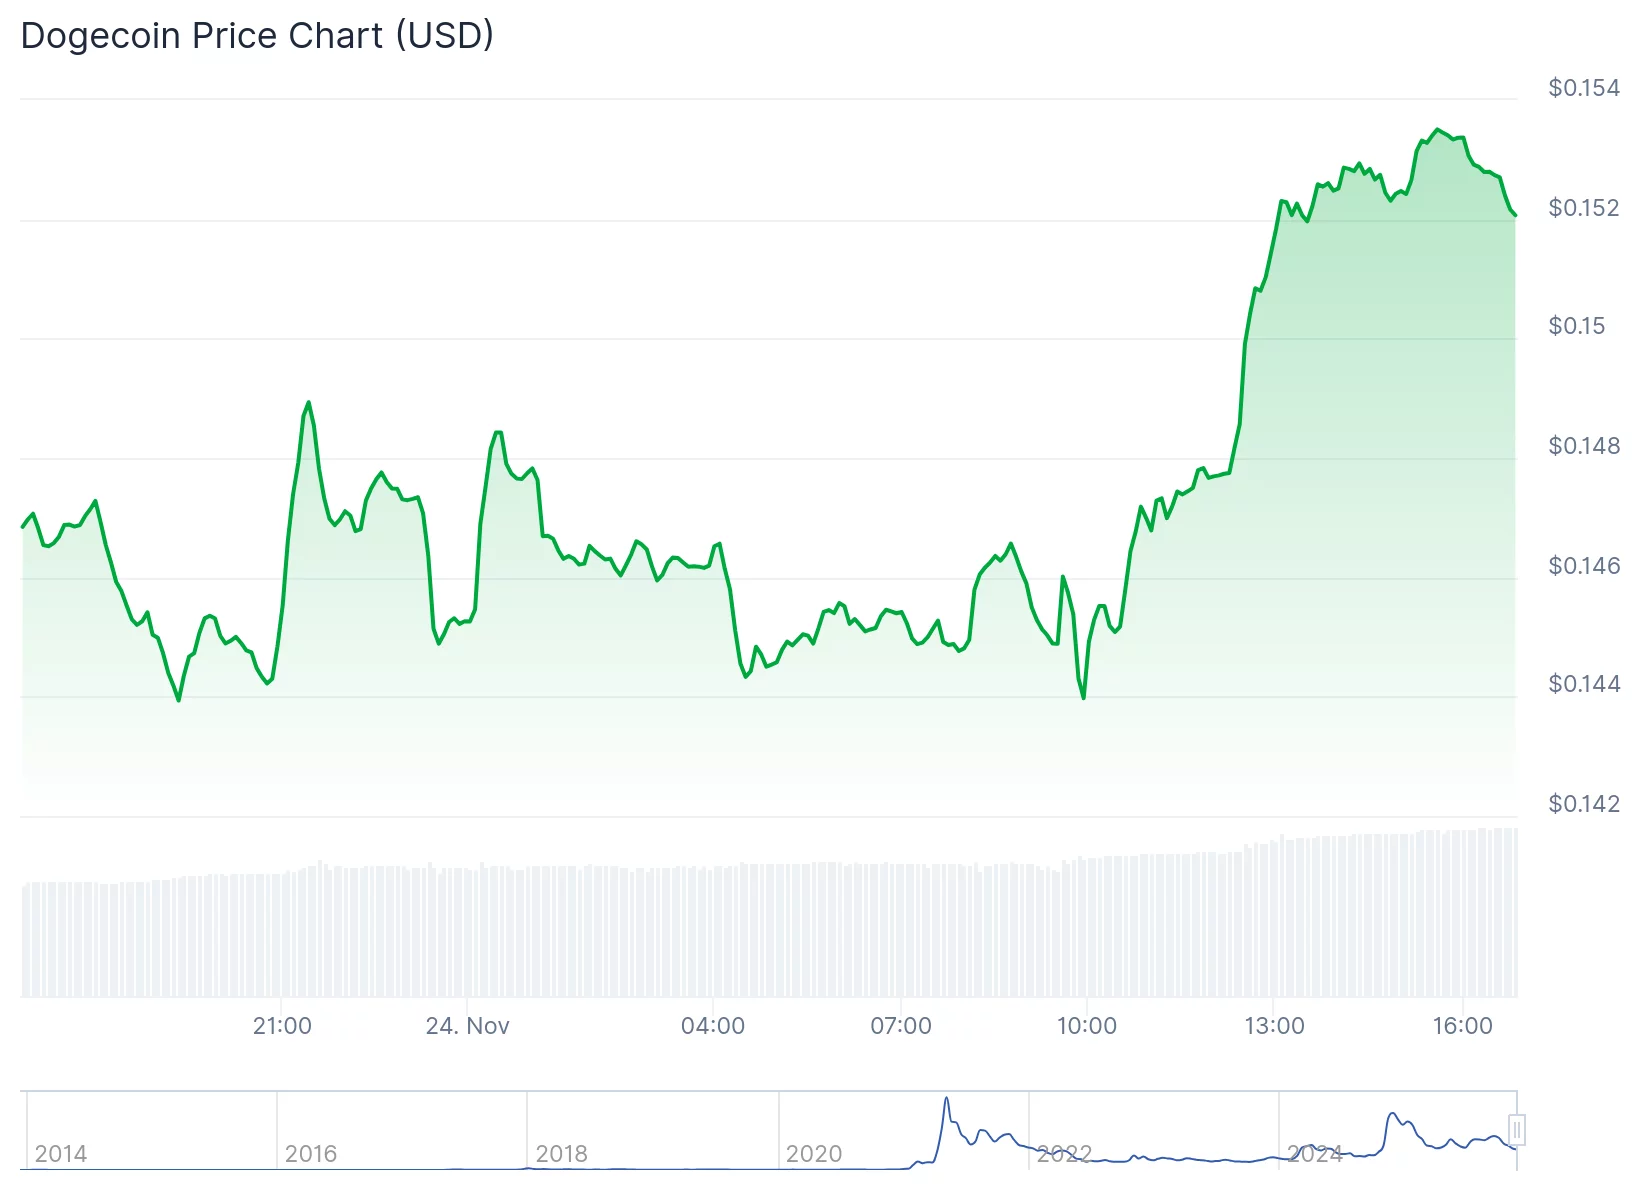Click the Dogecoin Price Chart (USD) title
This screenshot has width=1644, height=1200.
pyautogui.click(x=257, y=36)
